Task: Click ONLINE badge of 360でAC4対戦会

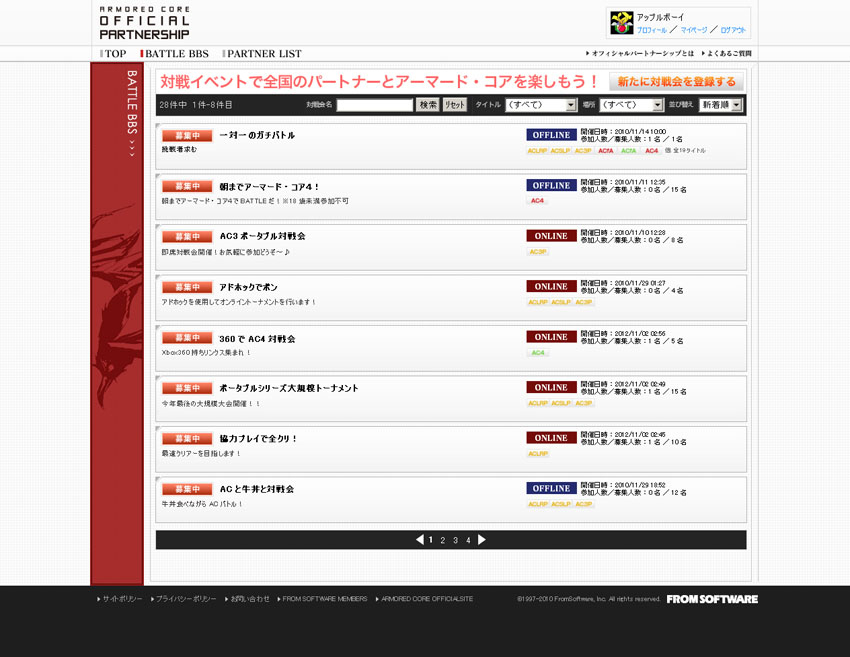Action: (551, 336)
